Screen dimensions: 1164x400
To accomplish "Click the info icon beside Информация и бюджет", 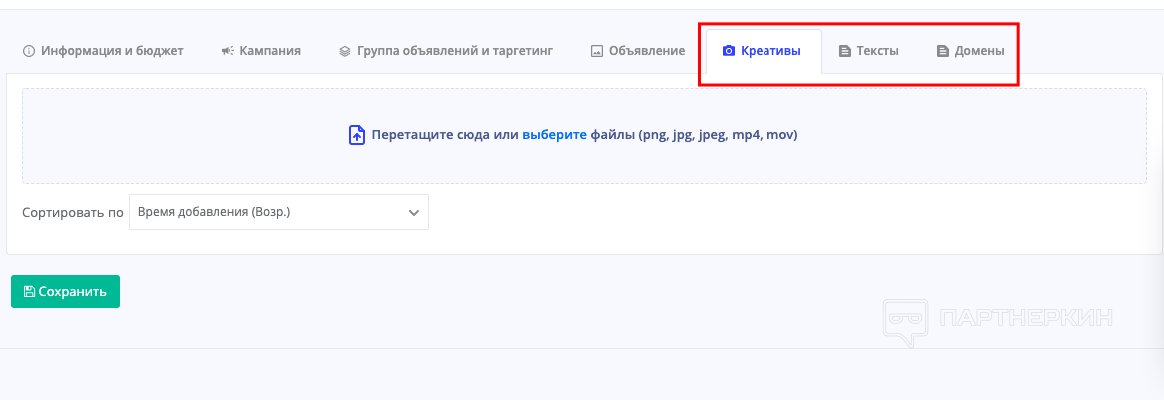I will (29, 51).
